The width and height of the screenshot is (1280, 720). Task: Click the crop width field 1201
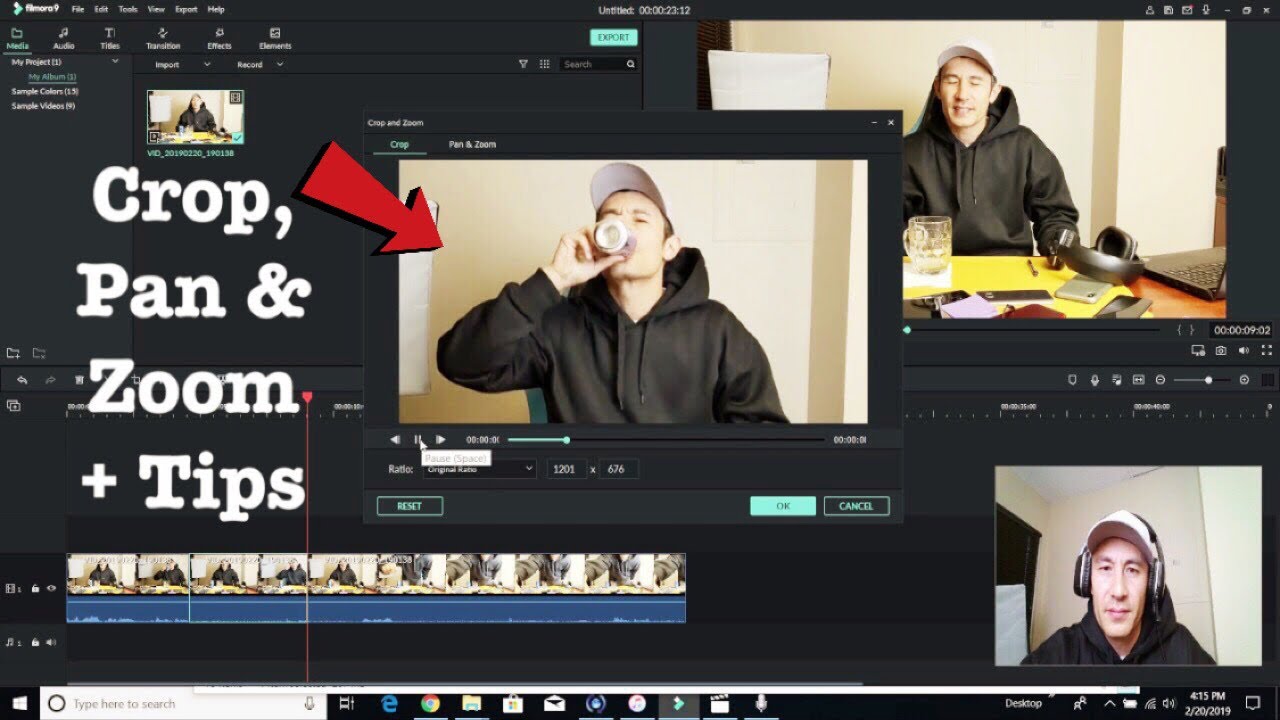(x=566, y=469)
